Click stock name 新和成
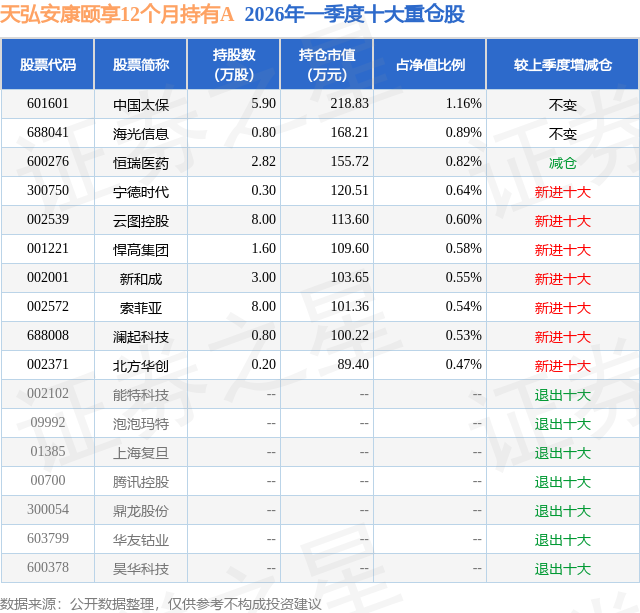Viewport: 640px width, 613px height. pyautogui.click(x=141, y=279)
